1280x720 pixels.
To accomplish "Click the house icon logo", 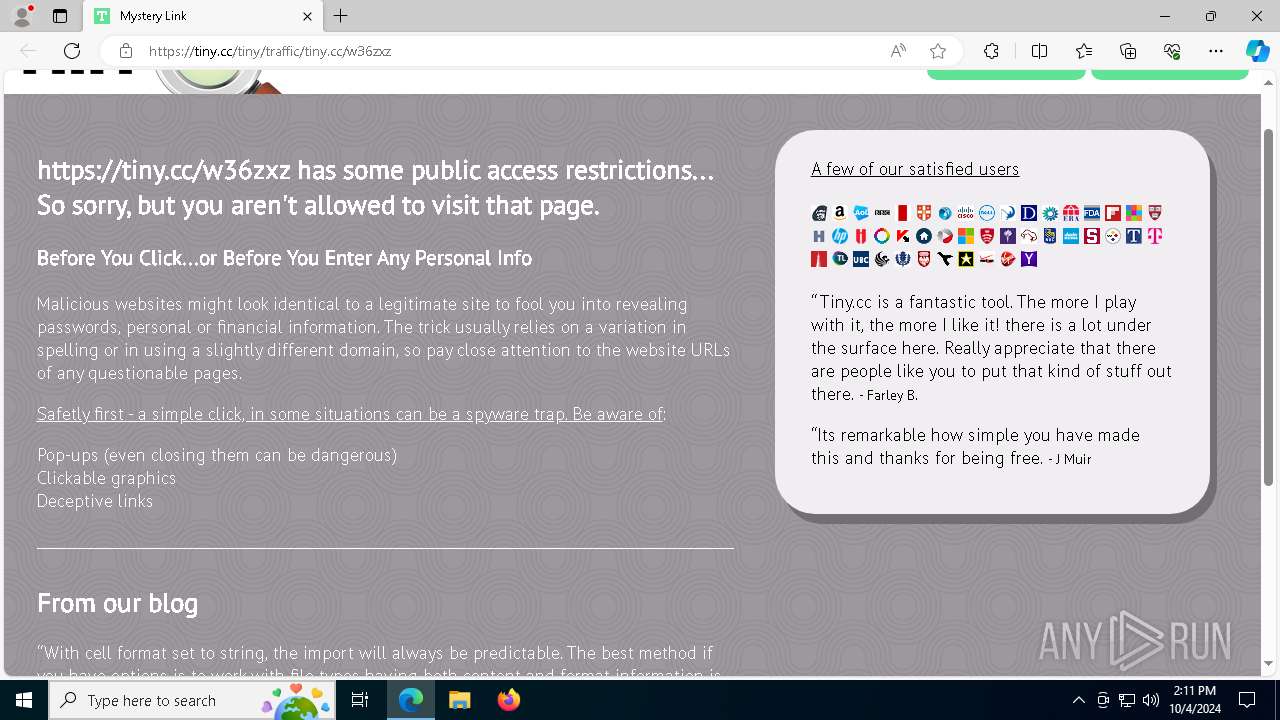I will coord(924,236).
